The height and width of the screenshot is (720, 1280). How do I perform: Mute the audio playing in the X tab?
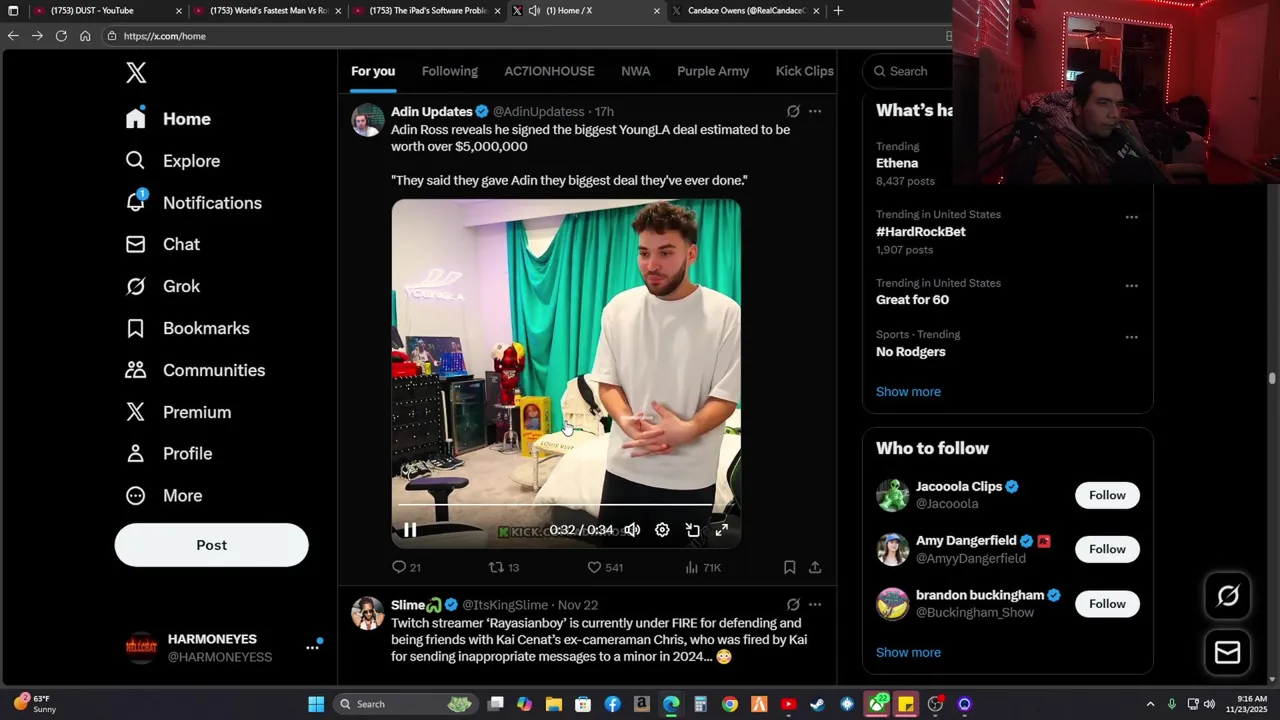point(534,11)
